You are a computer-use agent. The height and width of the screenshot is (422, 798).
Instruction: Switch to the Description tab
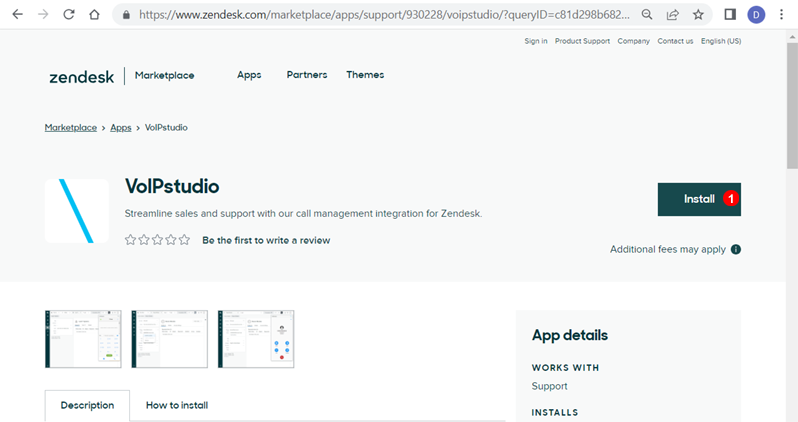pyautogui.click(x=87, y=405)
